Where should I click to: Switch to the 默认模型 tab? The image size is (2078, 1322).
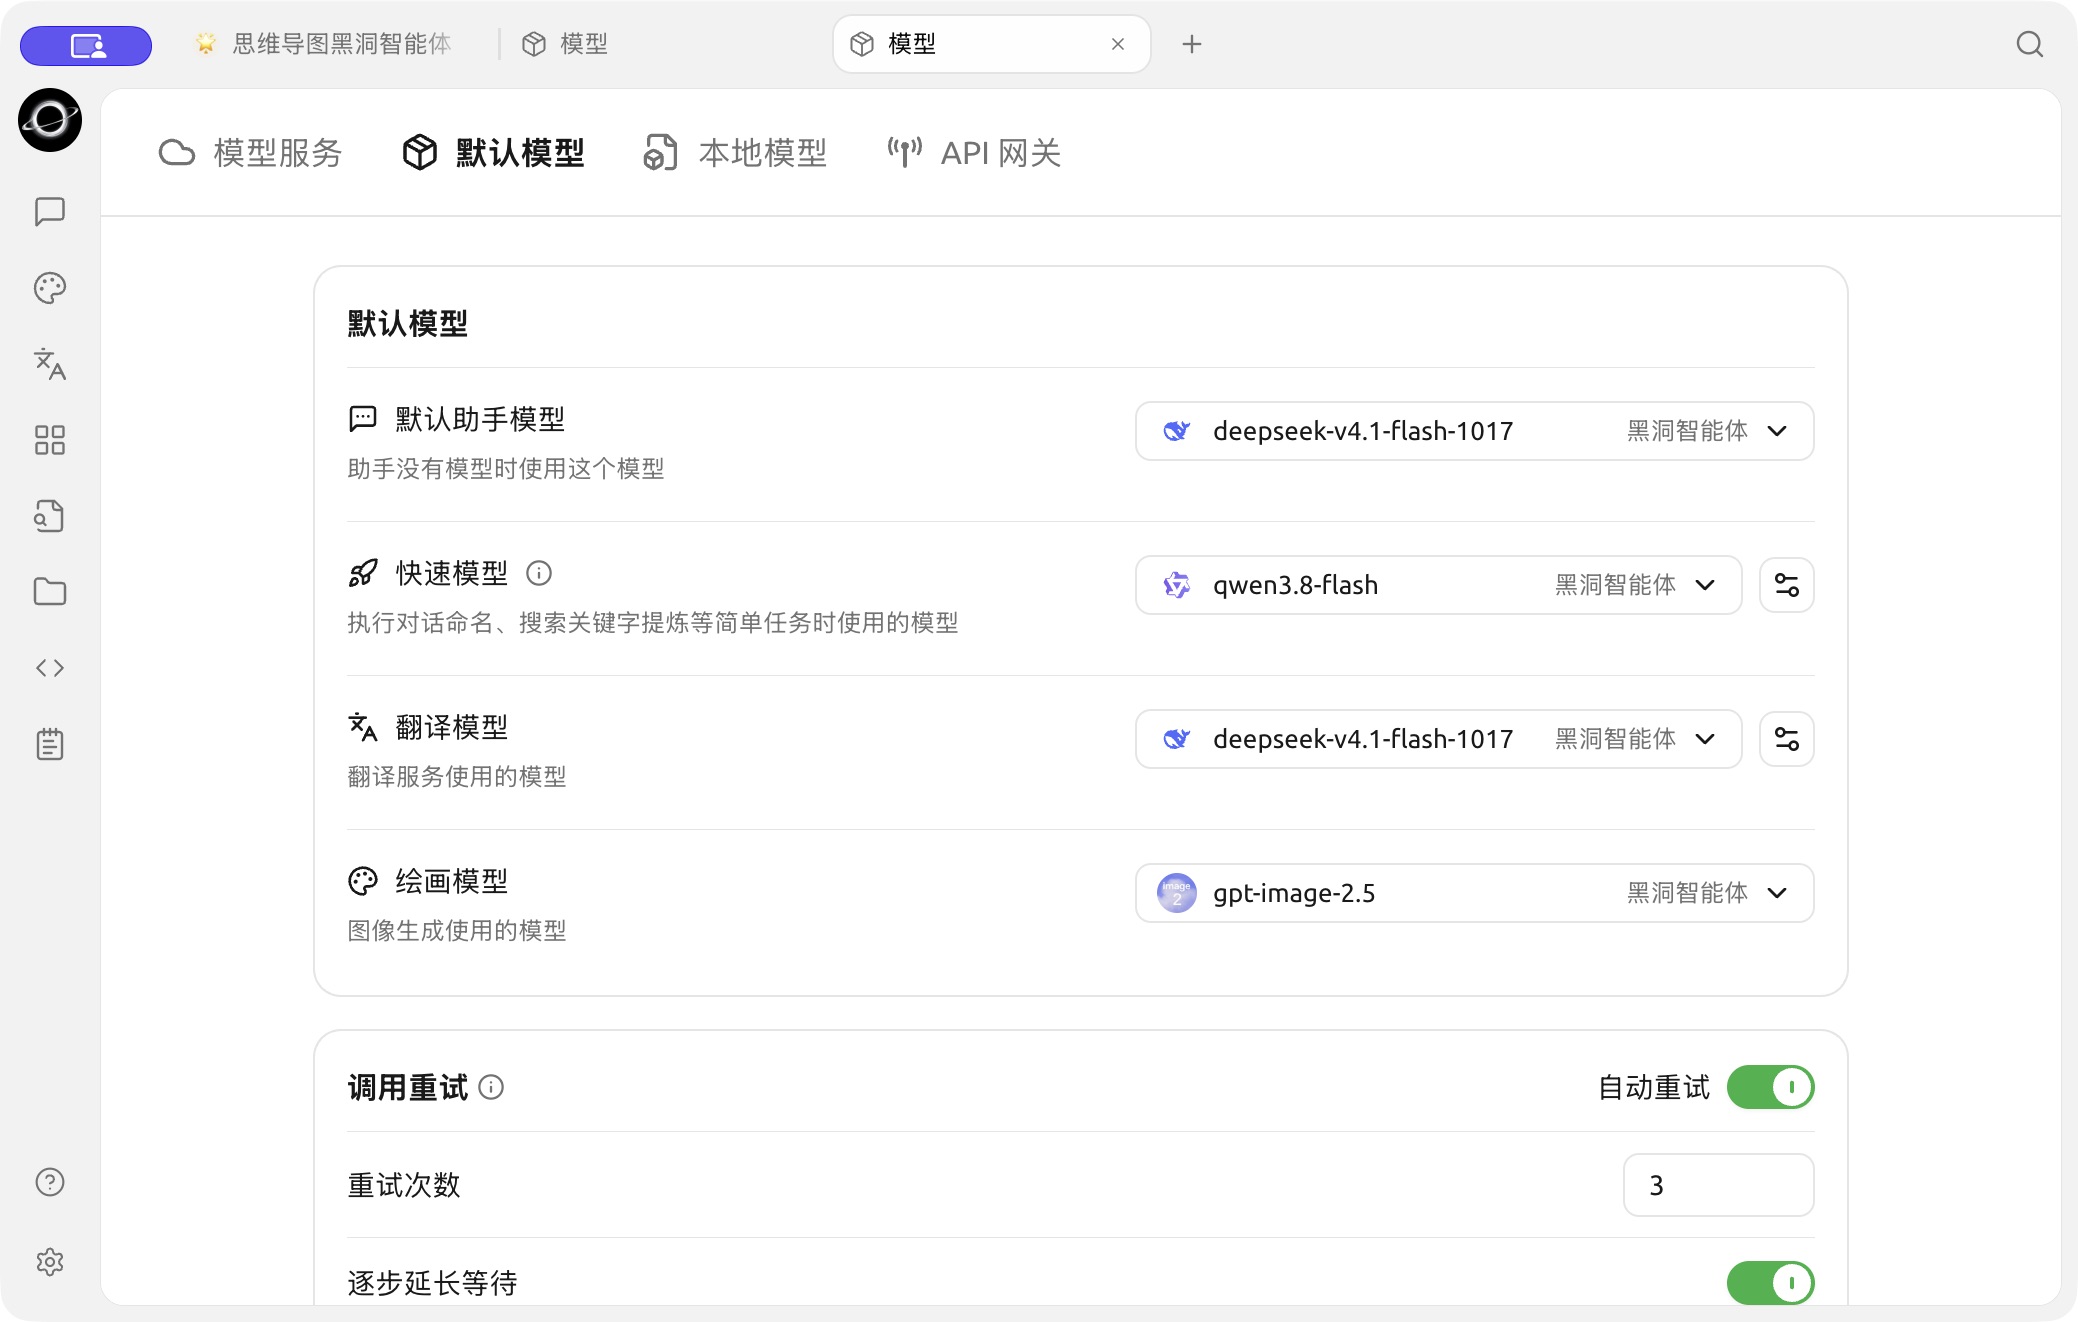tap(493, 153)
